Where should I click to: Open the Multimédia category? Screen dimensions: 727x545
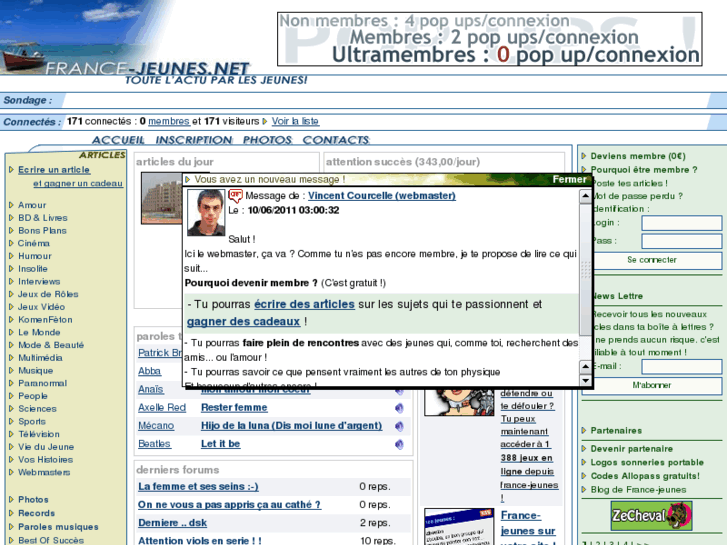pos(40,358)
